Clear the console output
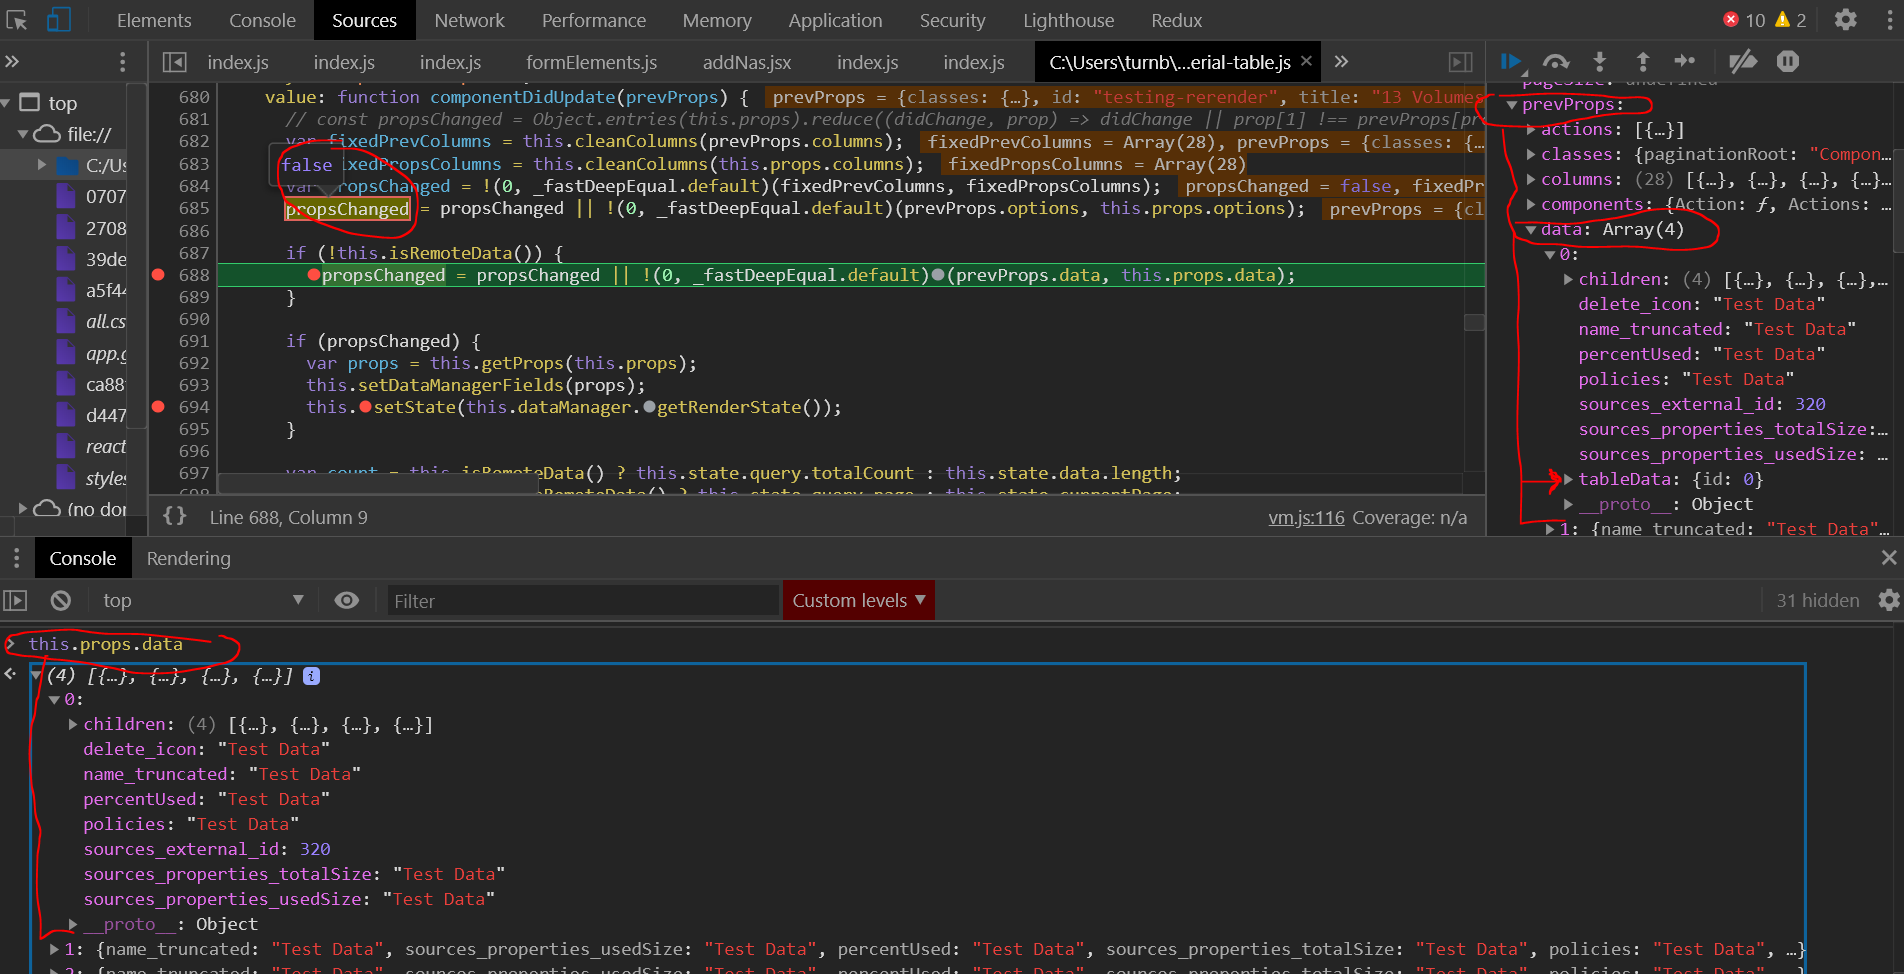 [x=61, y=600]
